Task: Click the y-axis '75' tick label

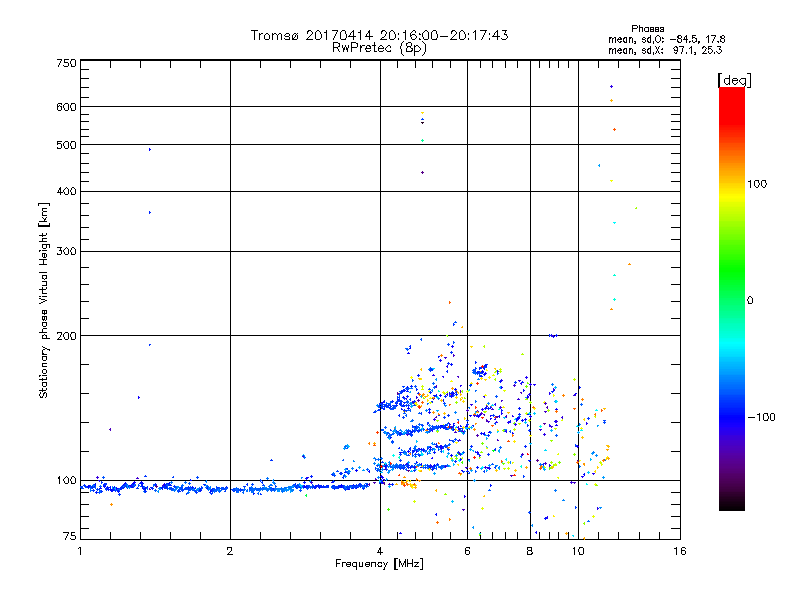Action: click(x=70, y=536)
